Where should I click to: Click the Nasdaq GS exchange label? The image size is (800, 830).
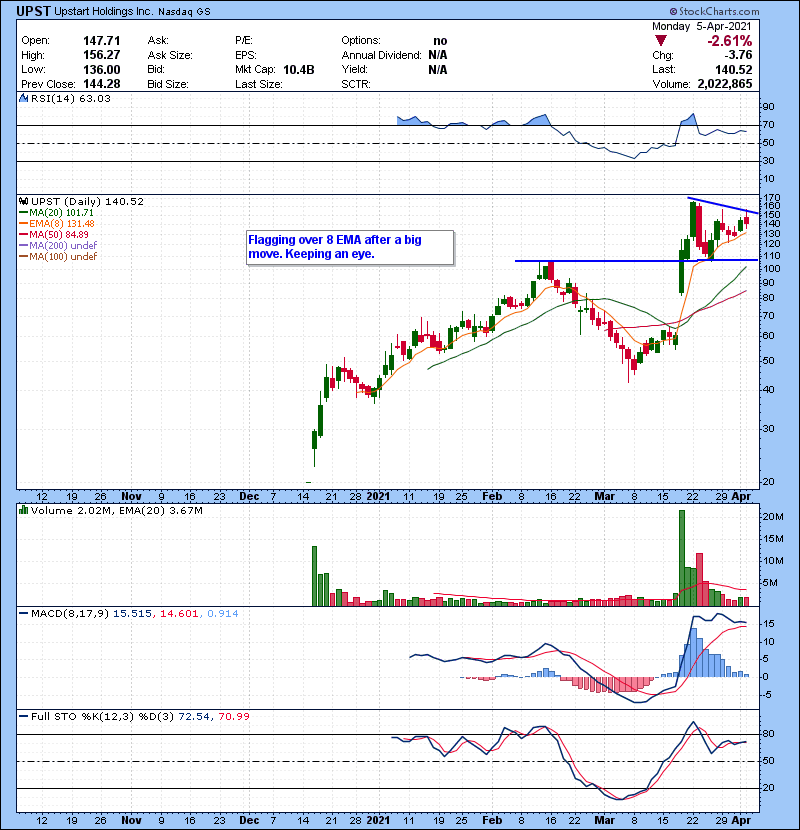[184, 12]
